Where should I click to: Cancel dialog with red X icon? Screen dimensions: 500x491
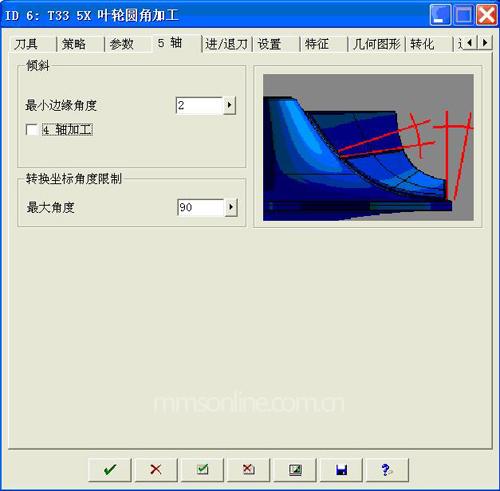coord(156,470)
